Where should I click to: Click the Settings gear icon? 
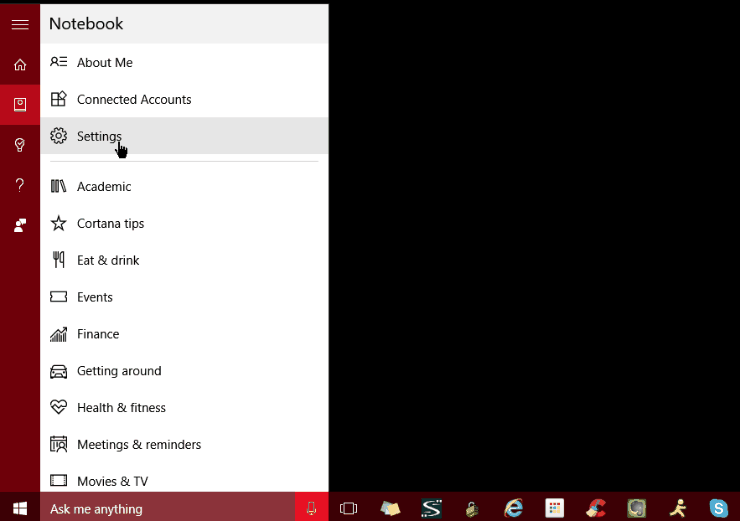coord(59,136)
